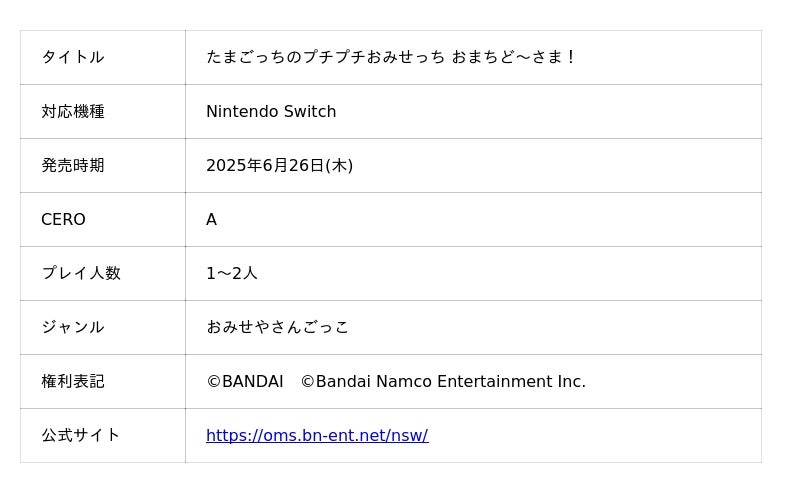Click the タイトル row label
Viewport: 800px width, 493px height.
(x=72, y=57)
